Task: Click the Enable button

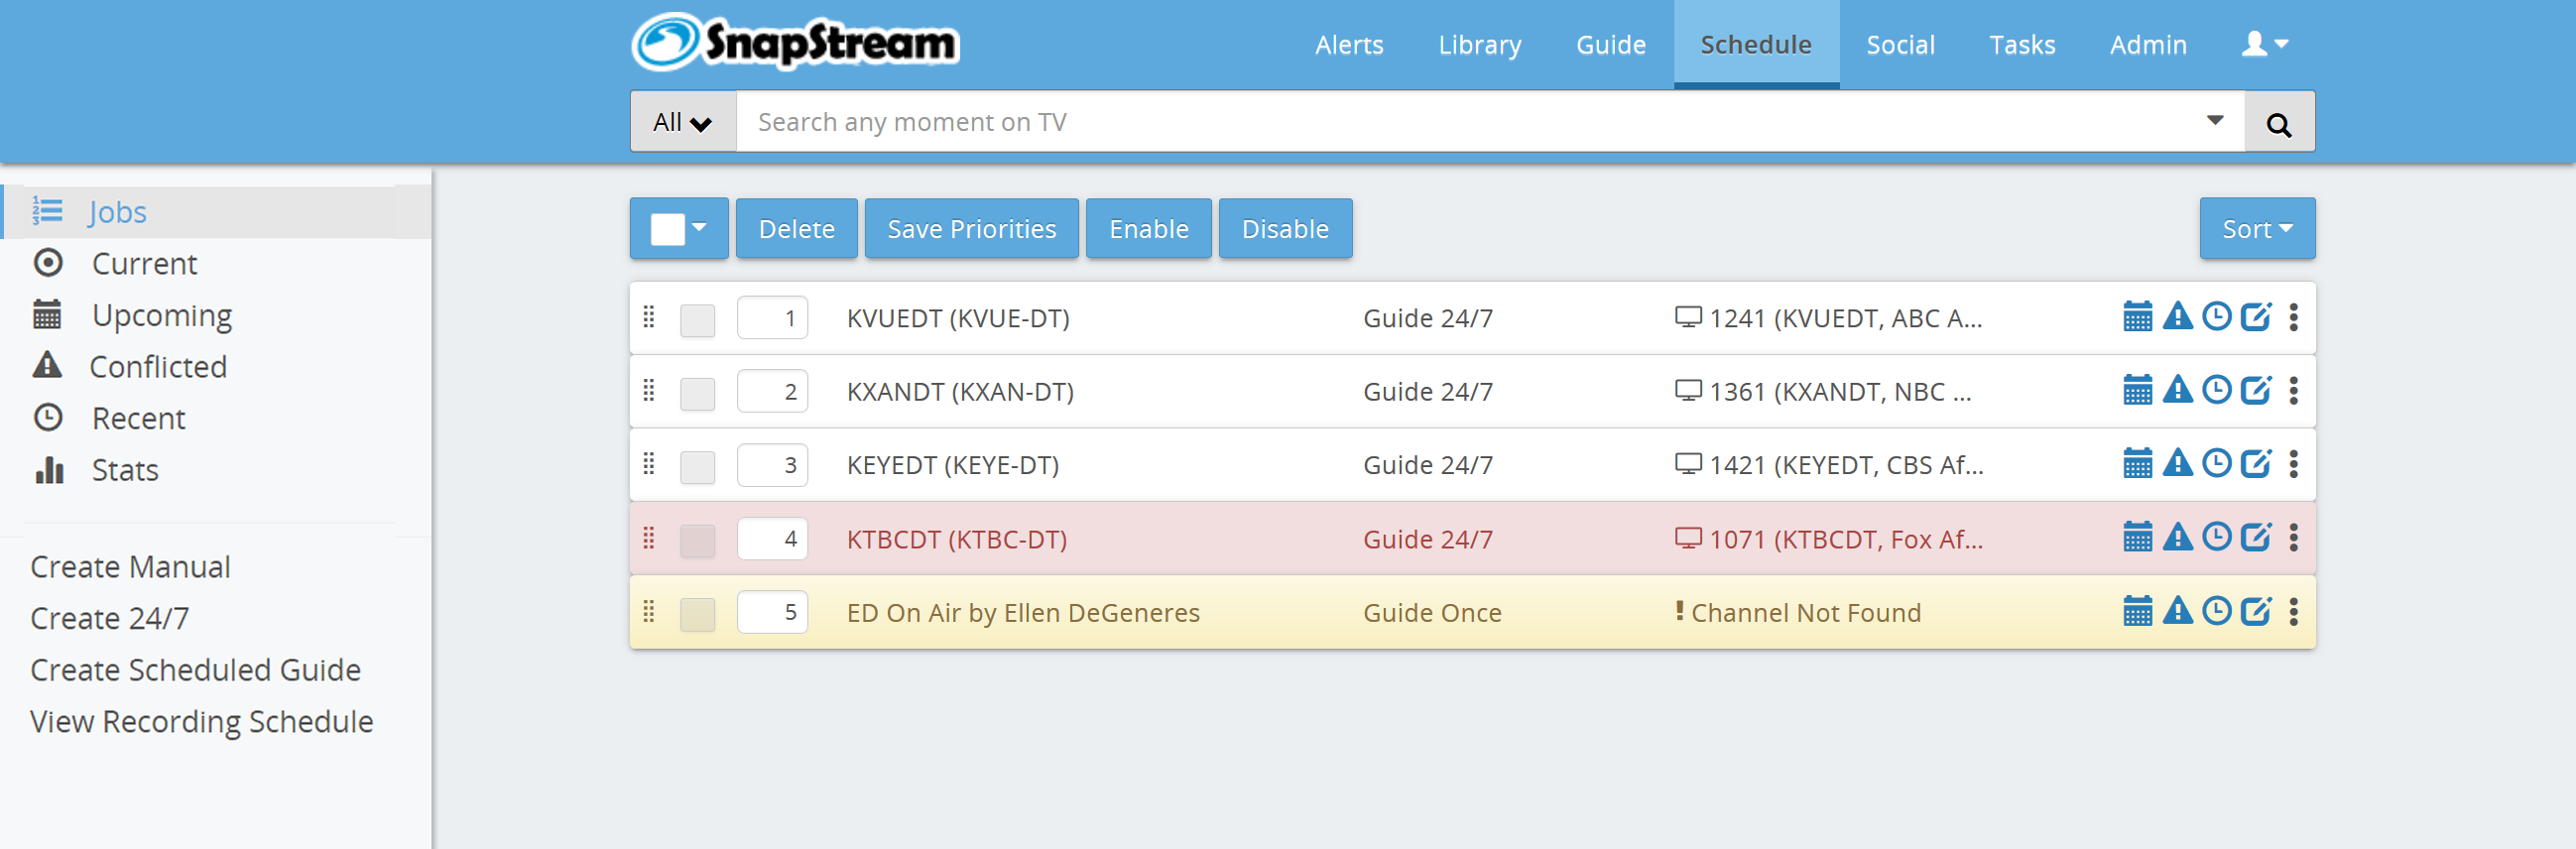Action: click(x=1149, y=229)
